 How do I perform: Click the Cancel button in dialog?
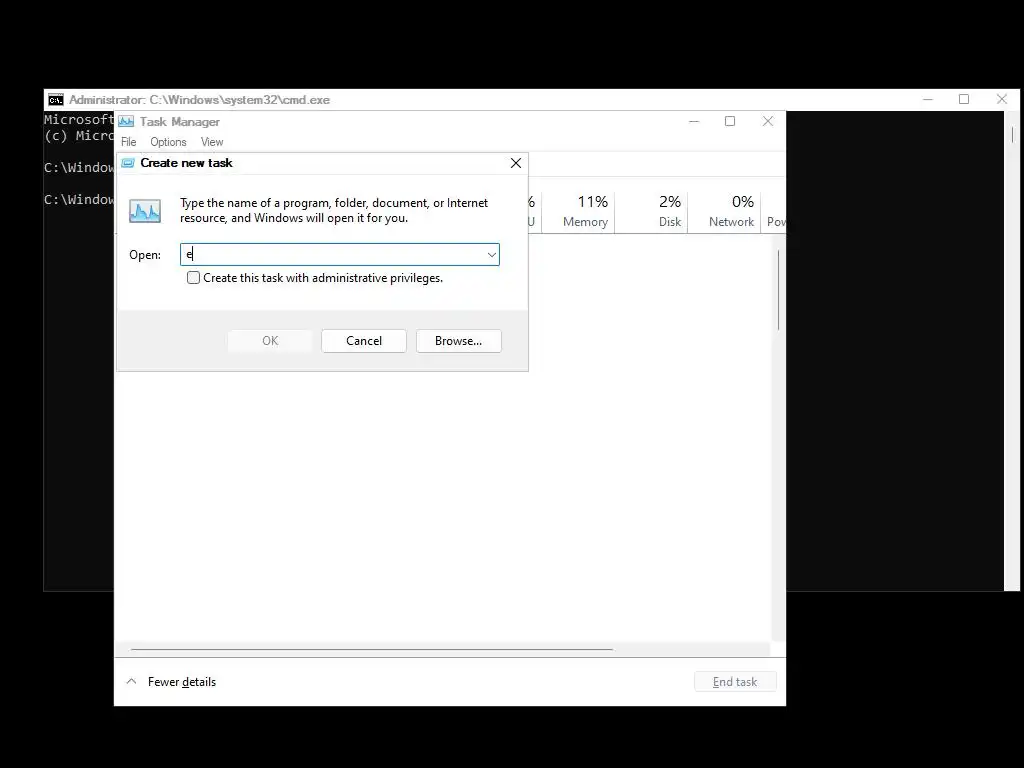(364, 341)
